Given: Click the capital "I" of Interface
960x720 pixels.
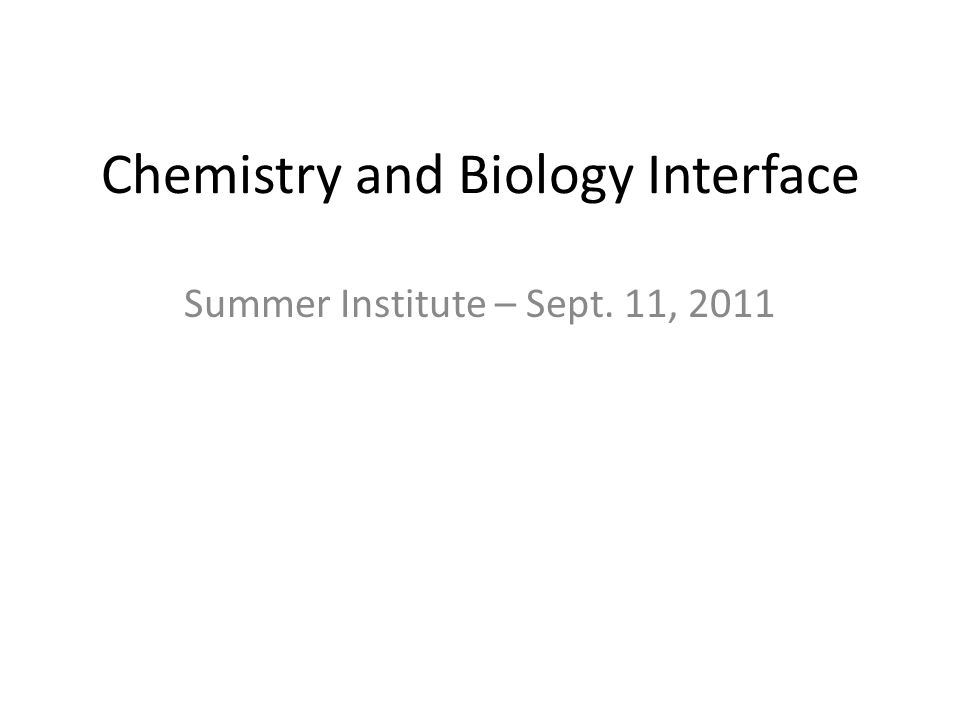Looking at the screenshot, I should click(x=654, y=176).
